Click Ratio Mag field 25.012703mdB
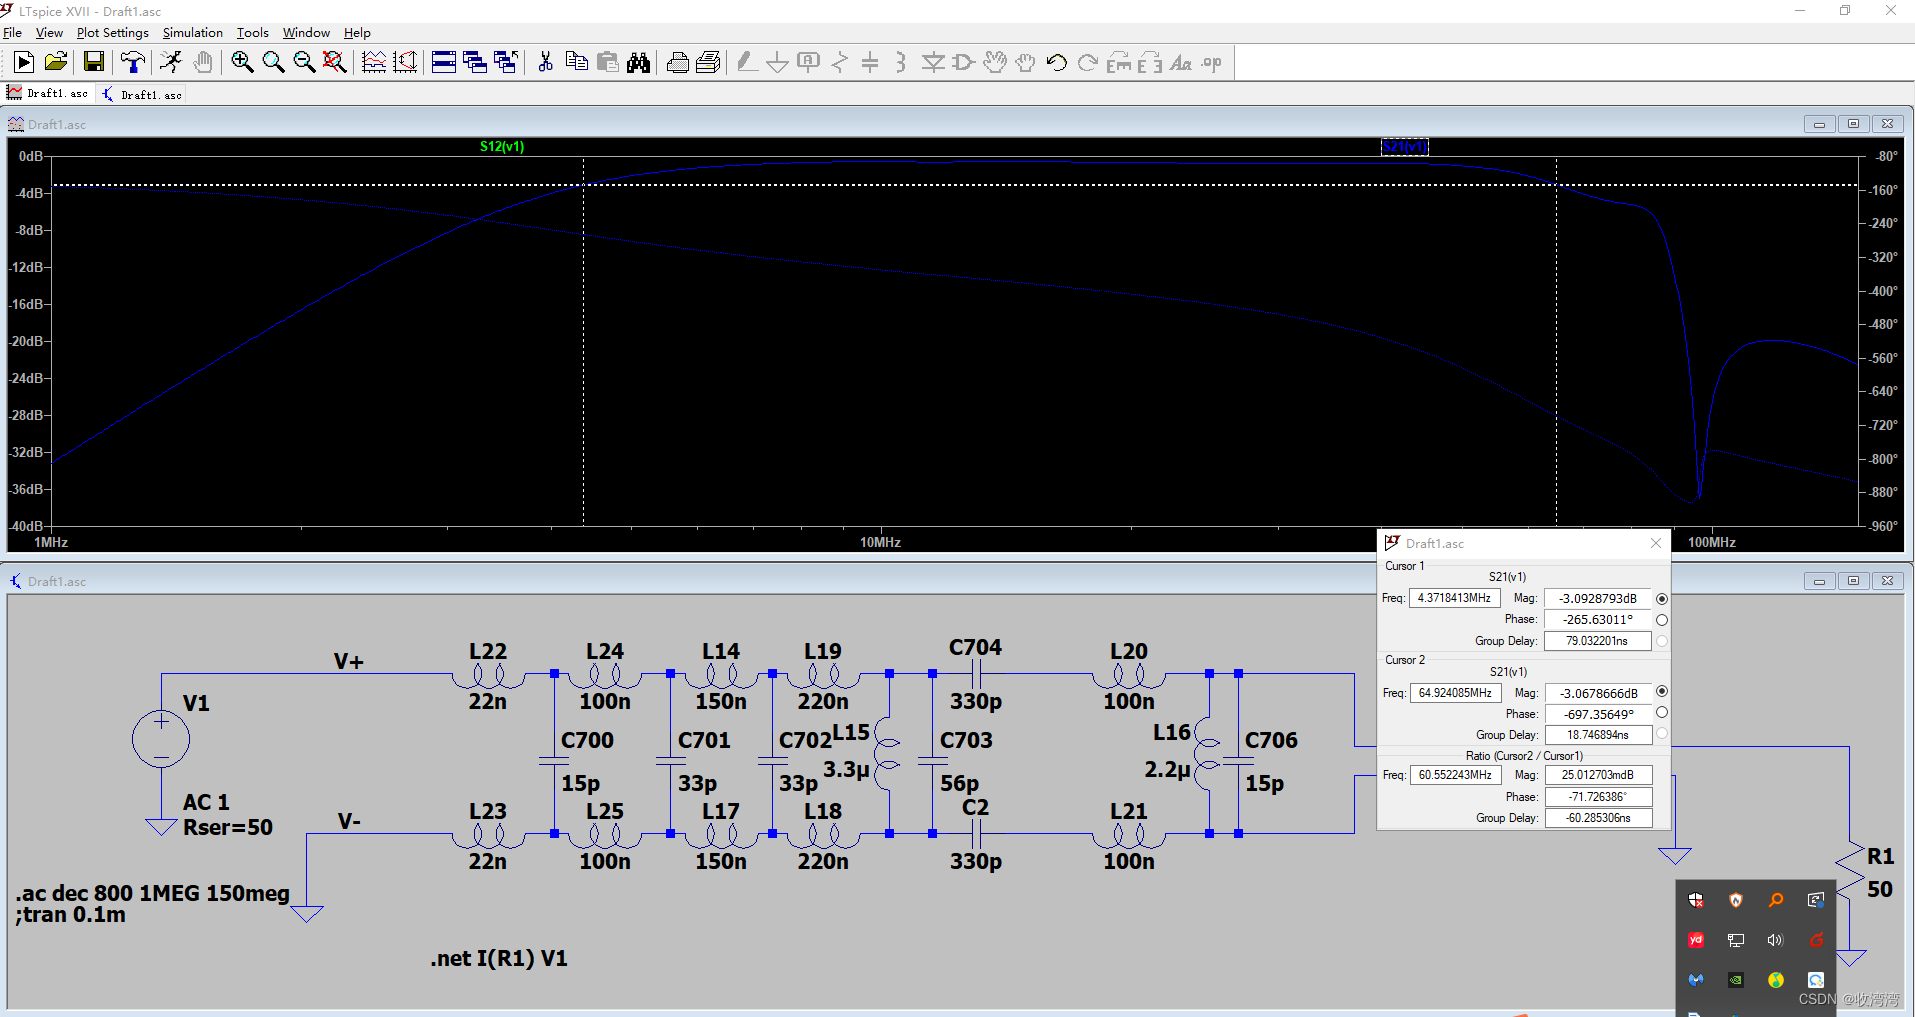This screenshot has height=1017, width=1915. (1598, 775)
